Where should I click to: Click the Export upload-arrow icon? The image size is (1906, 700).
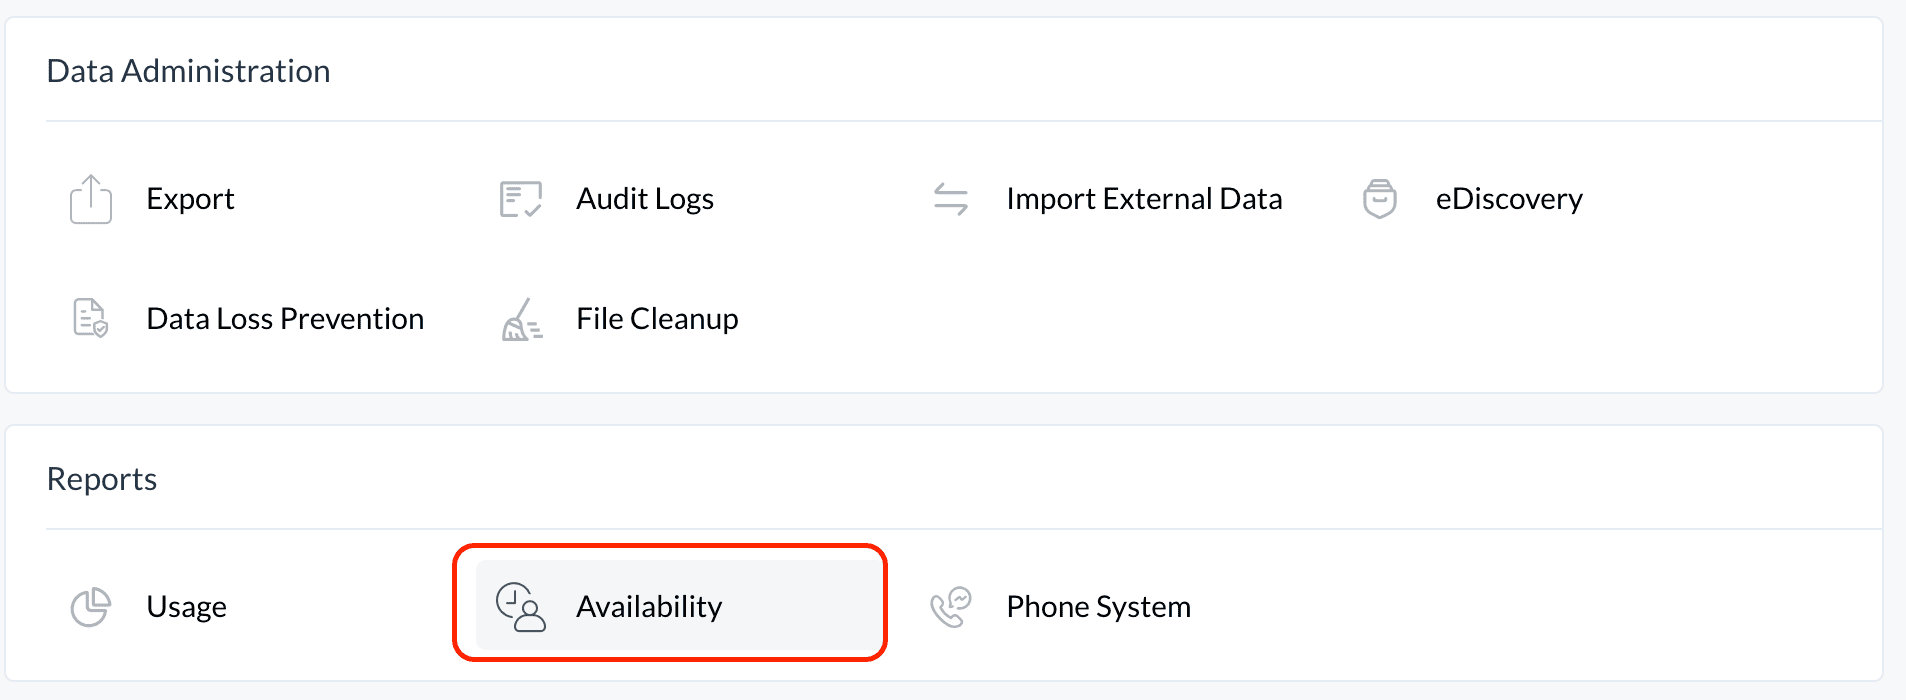point(91,199)
